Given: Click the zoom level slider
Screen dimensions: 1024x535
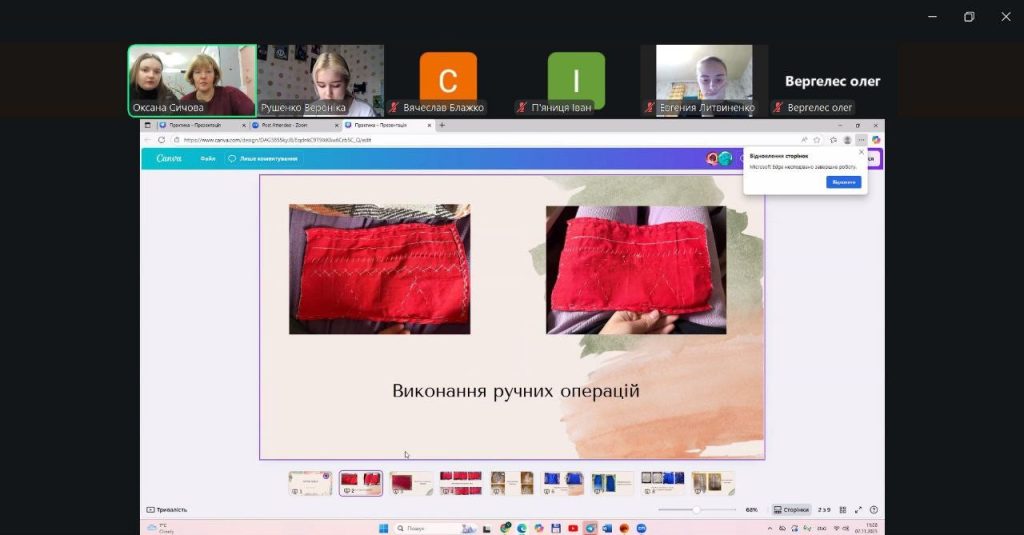Looking at the screenshot, I should pyautogui.click(x=696, y=510).
